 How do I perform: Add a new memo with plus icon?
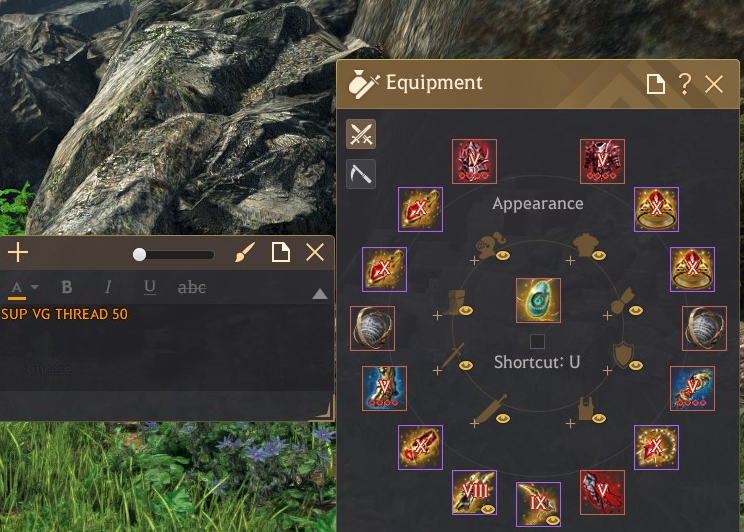[x=18, y=252]
